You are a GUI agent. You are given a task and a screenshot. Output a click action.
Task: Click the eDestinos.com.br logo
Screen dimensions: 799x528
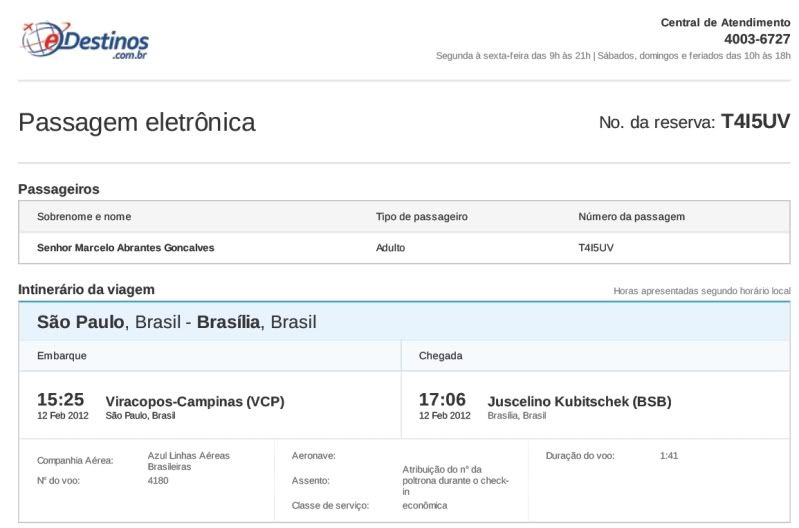[x=85, y=40]
